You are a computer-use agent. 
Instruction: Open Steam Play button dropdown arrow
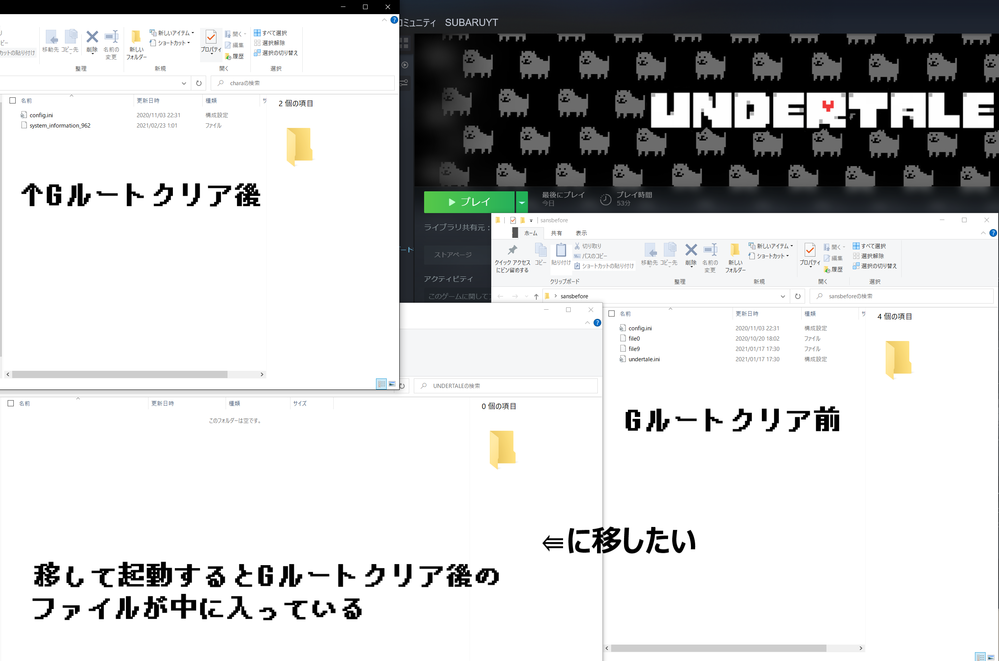pyautogui.click(x=522, y=202)
